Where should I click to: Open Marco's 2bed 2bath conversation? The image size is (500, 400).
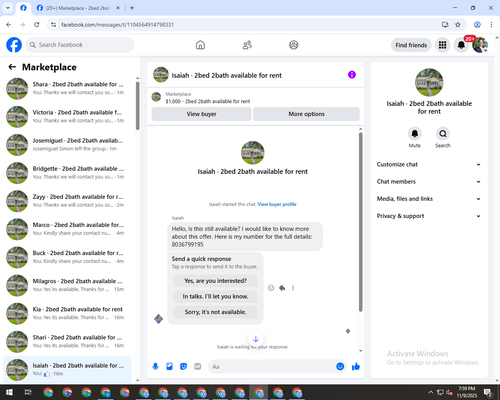point(67,229)
